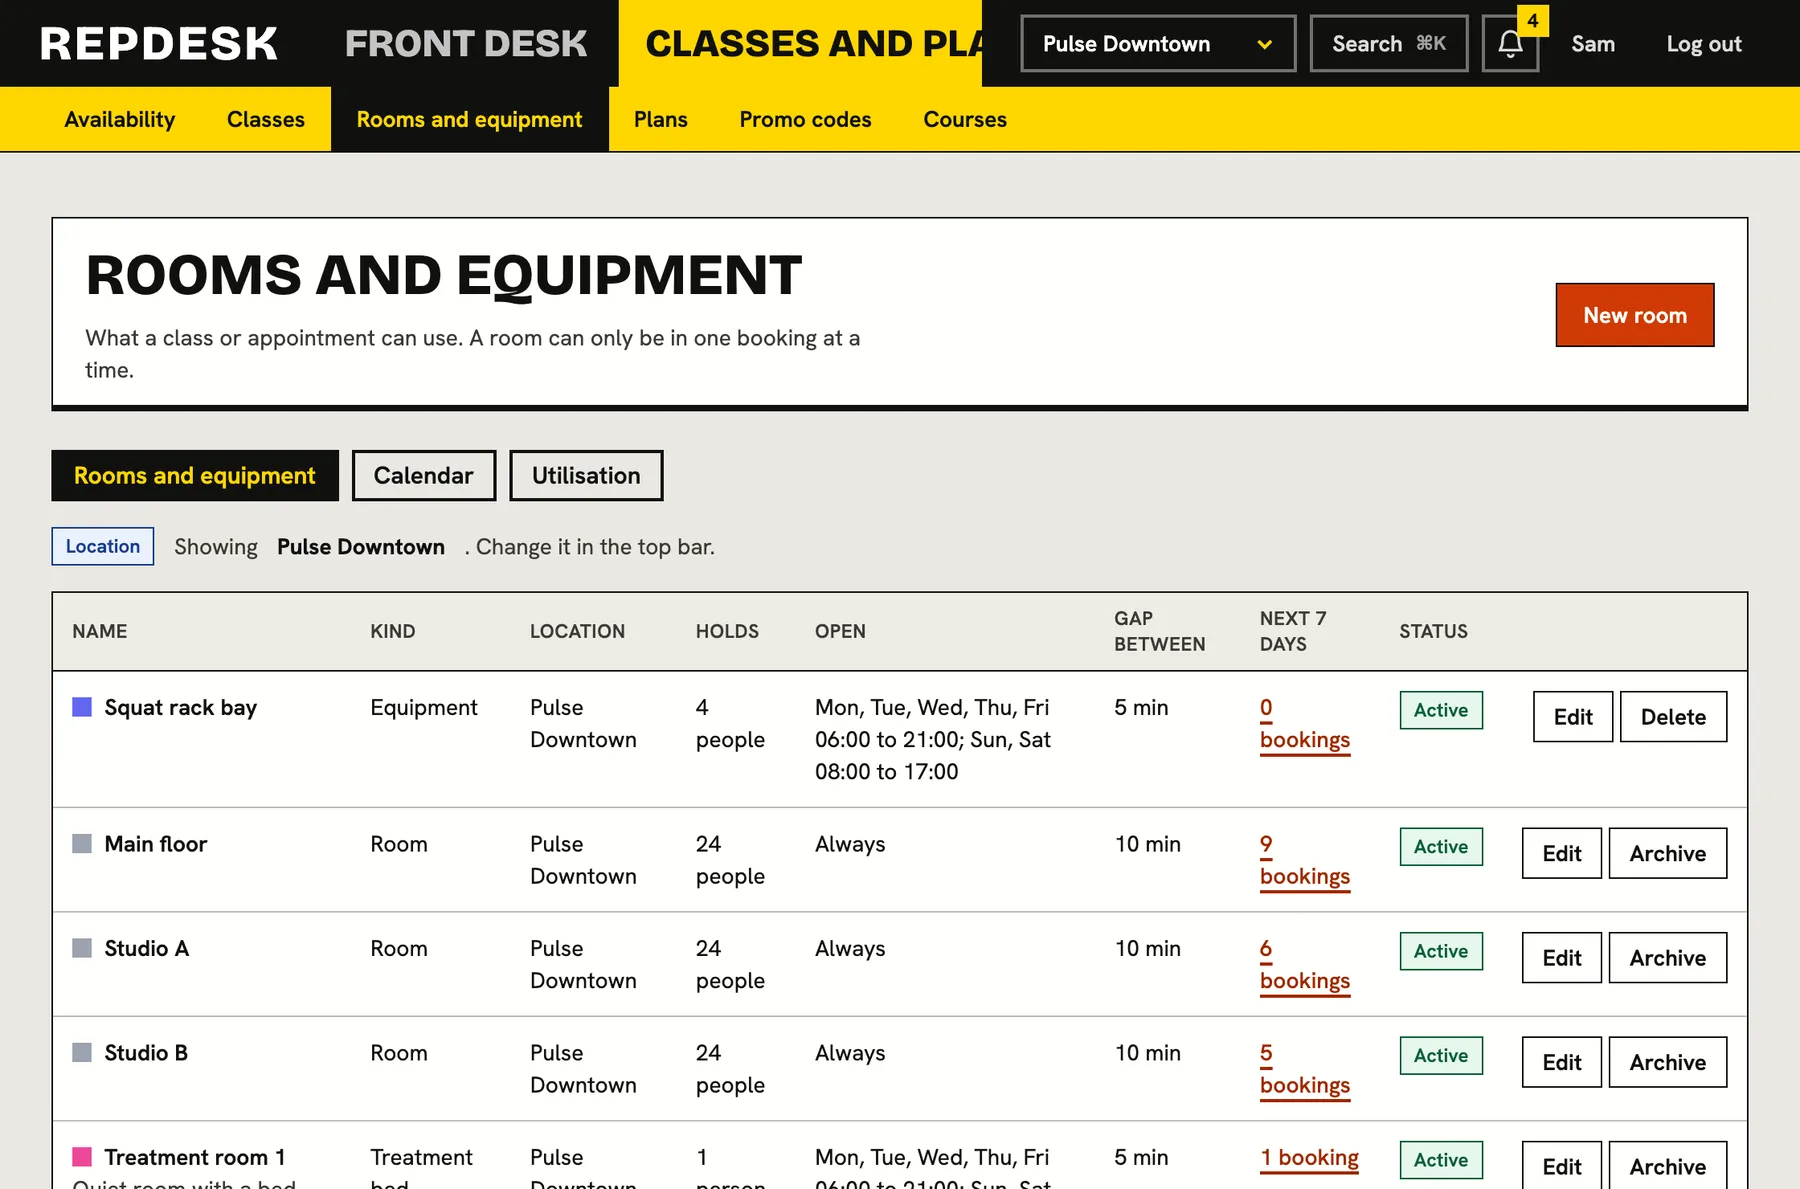Select Rooms and equipment in yellow navigation
Viewport: 1800px width, 1189px height.
[x=469, y=119]
